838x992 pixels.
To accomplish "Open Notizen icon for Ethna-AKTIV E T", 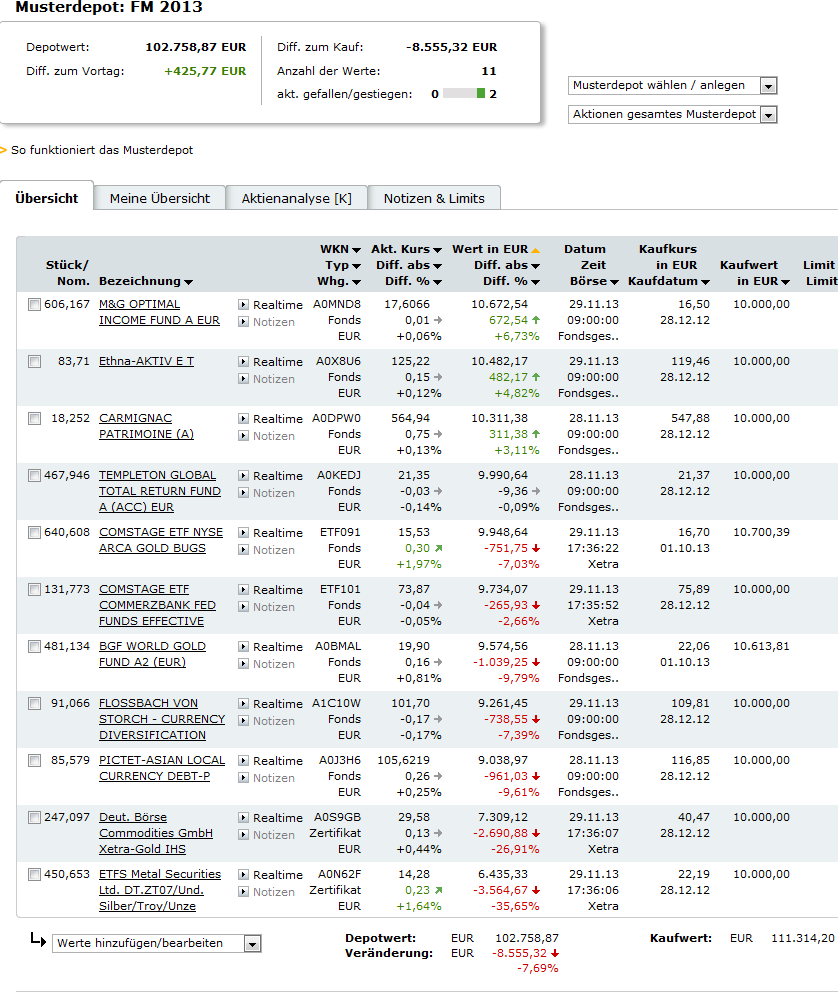I will [x=243, y=379].
